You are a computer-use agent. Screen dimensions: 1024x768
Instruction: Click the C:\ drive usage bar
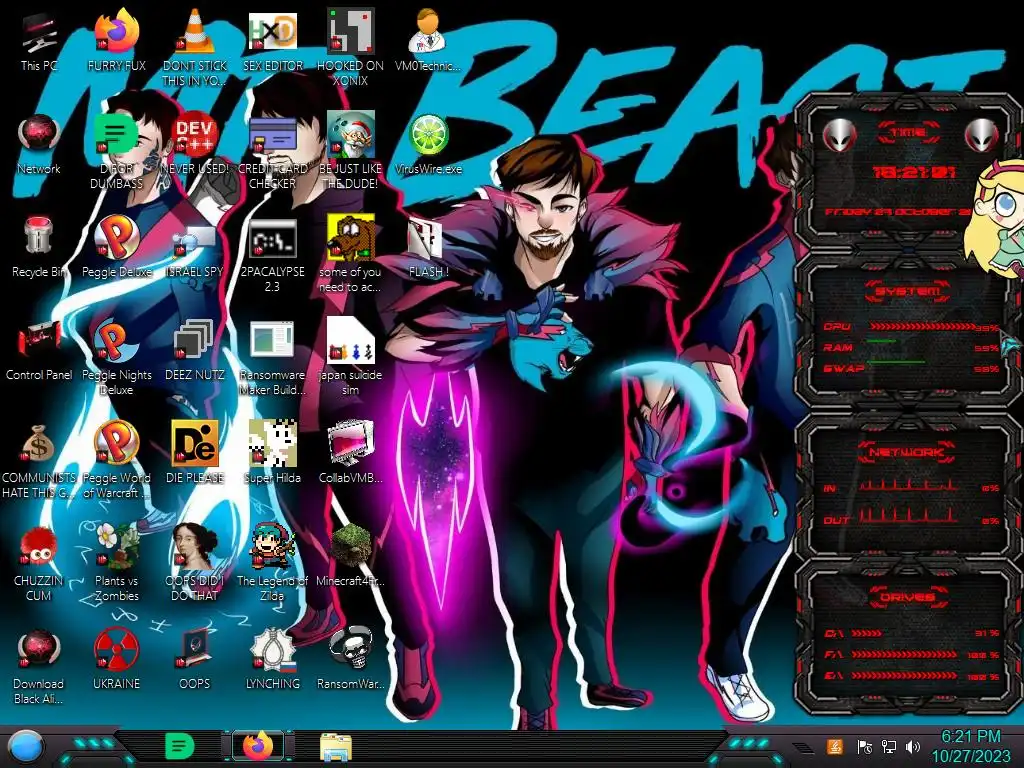[867, 633]
